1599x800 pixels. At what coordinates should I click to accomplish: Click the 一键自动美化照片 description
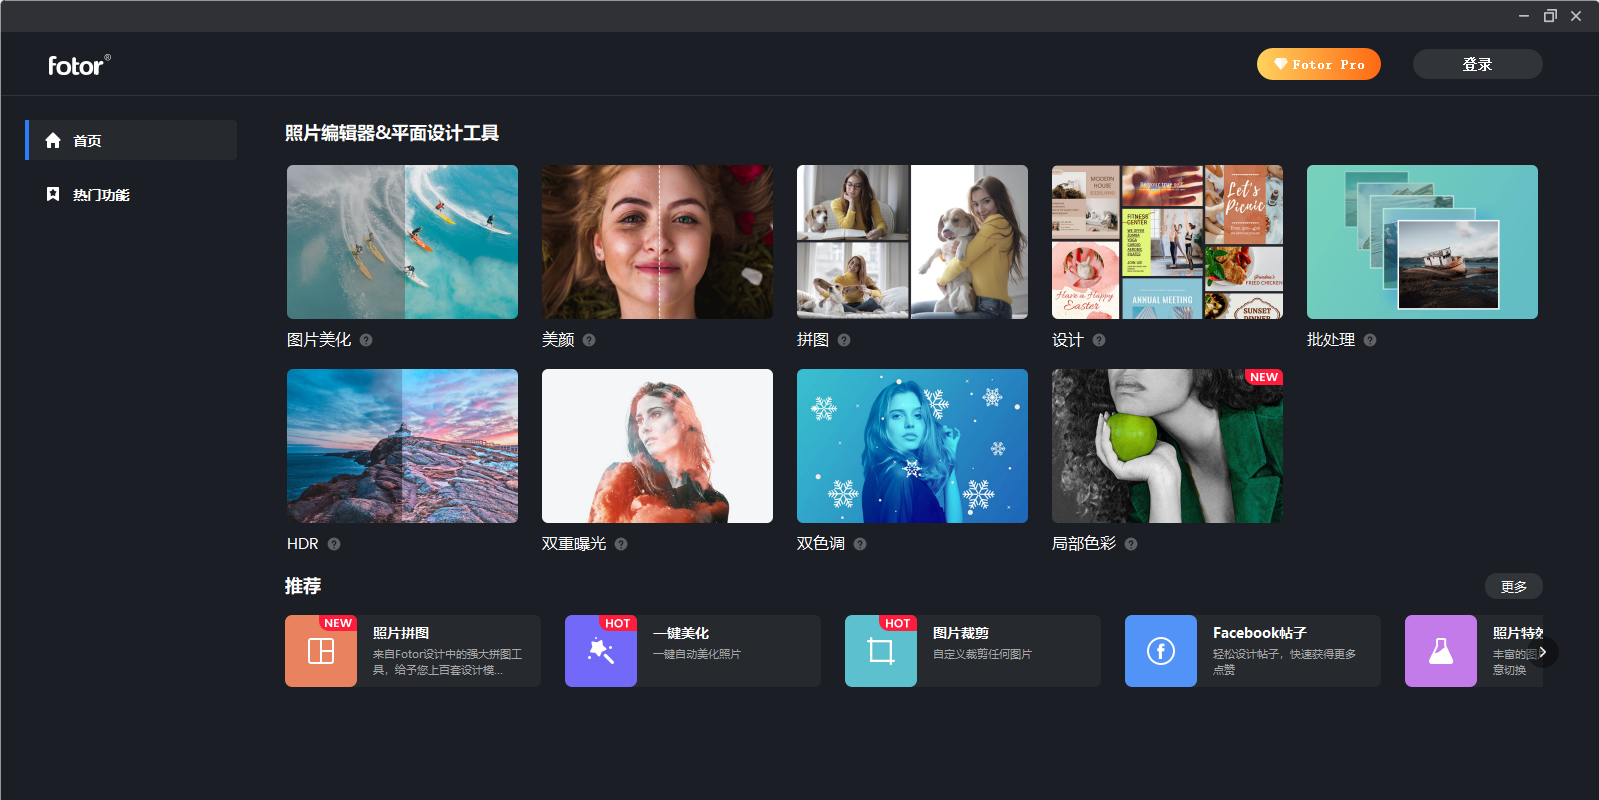tap(697, 654)
